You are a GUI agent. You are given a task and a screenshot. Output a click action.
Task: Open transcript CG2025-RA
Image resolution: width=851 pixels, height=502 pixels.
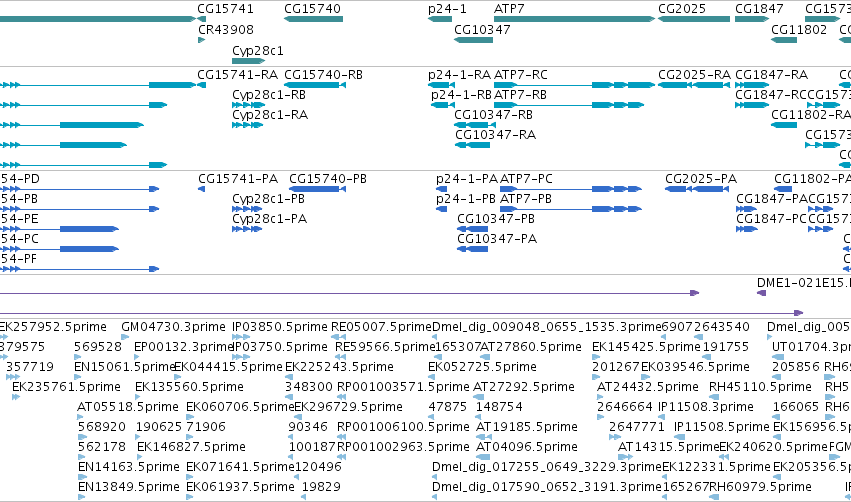tap(695, 74)
